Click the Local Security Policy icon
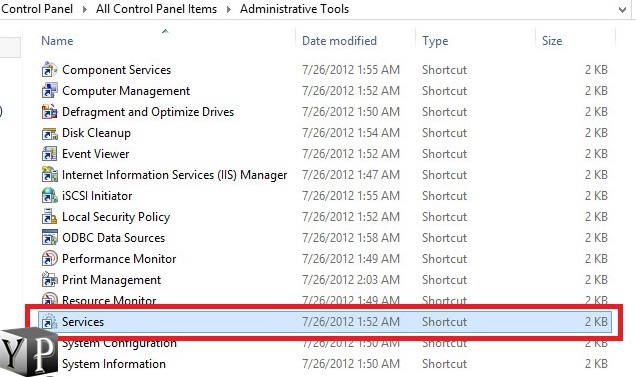Viewport: 636px width, 377px height. [49, 217]
